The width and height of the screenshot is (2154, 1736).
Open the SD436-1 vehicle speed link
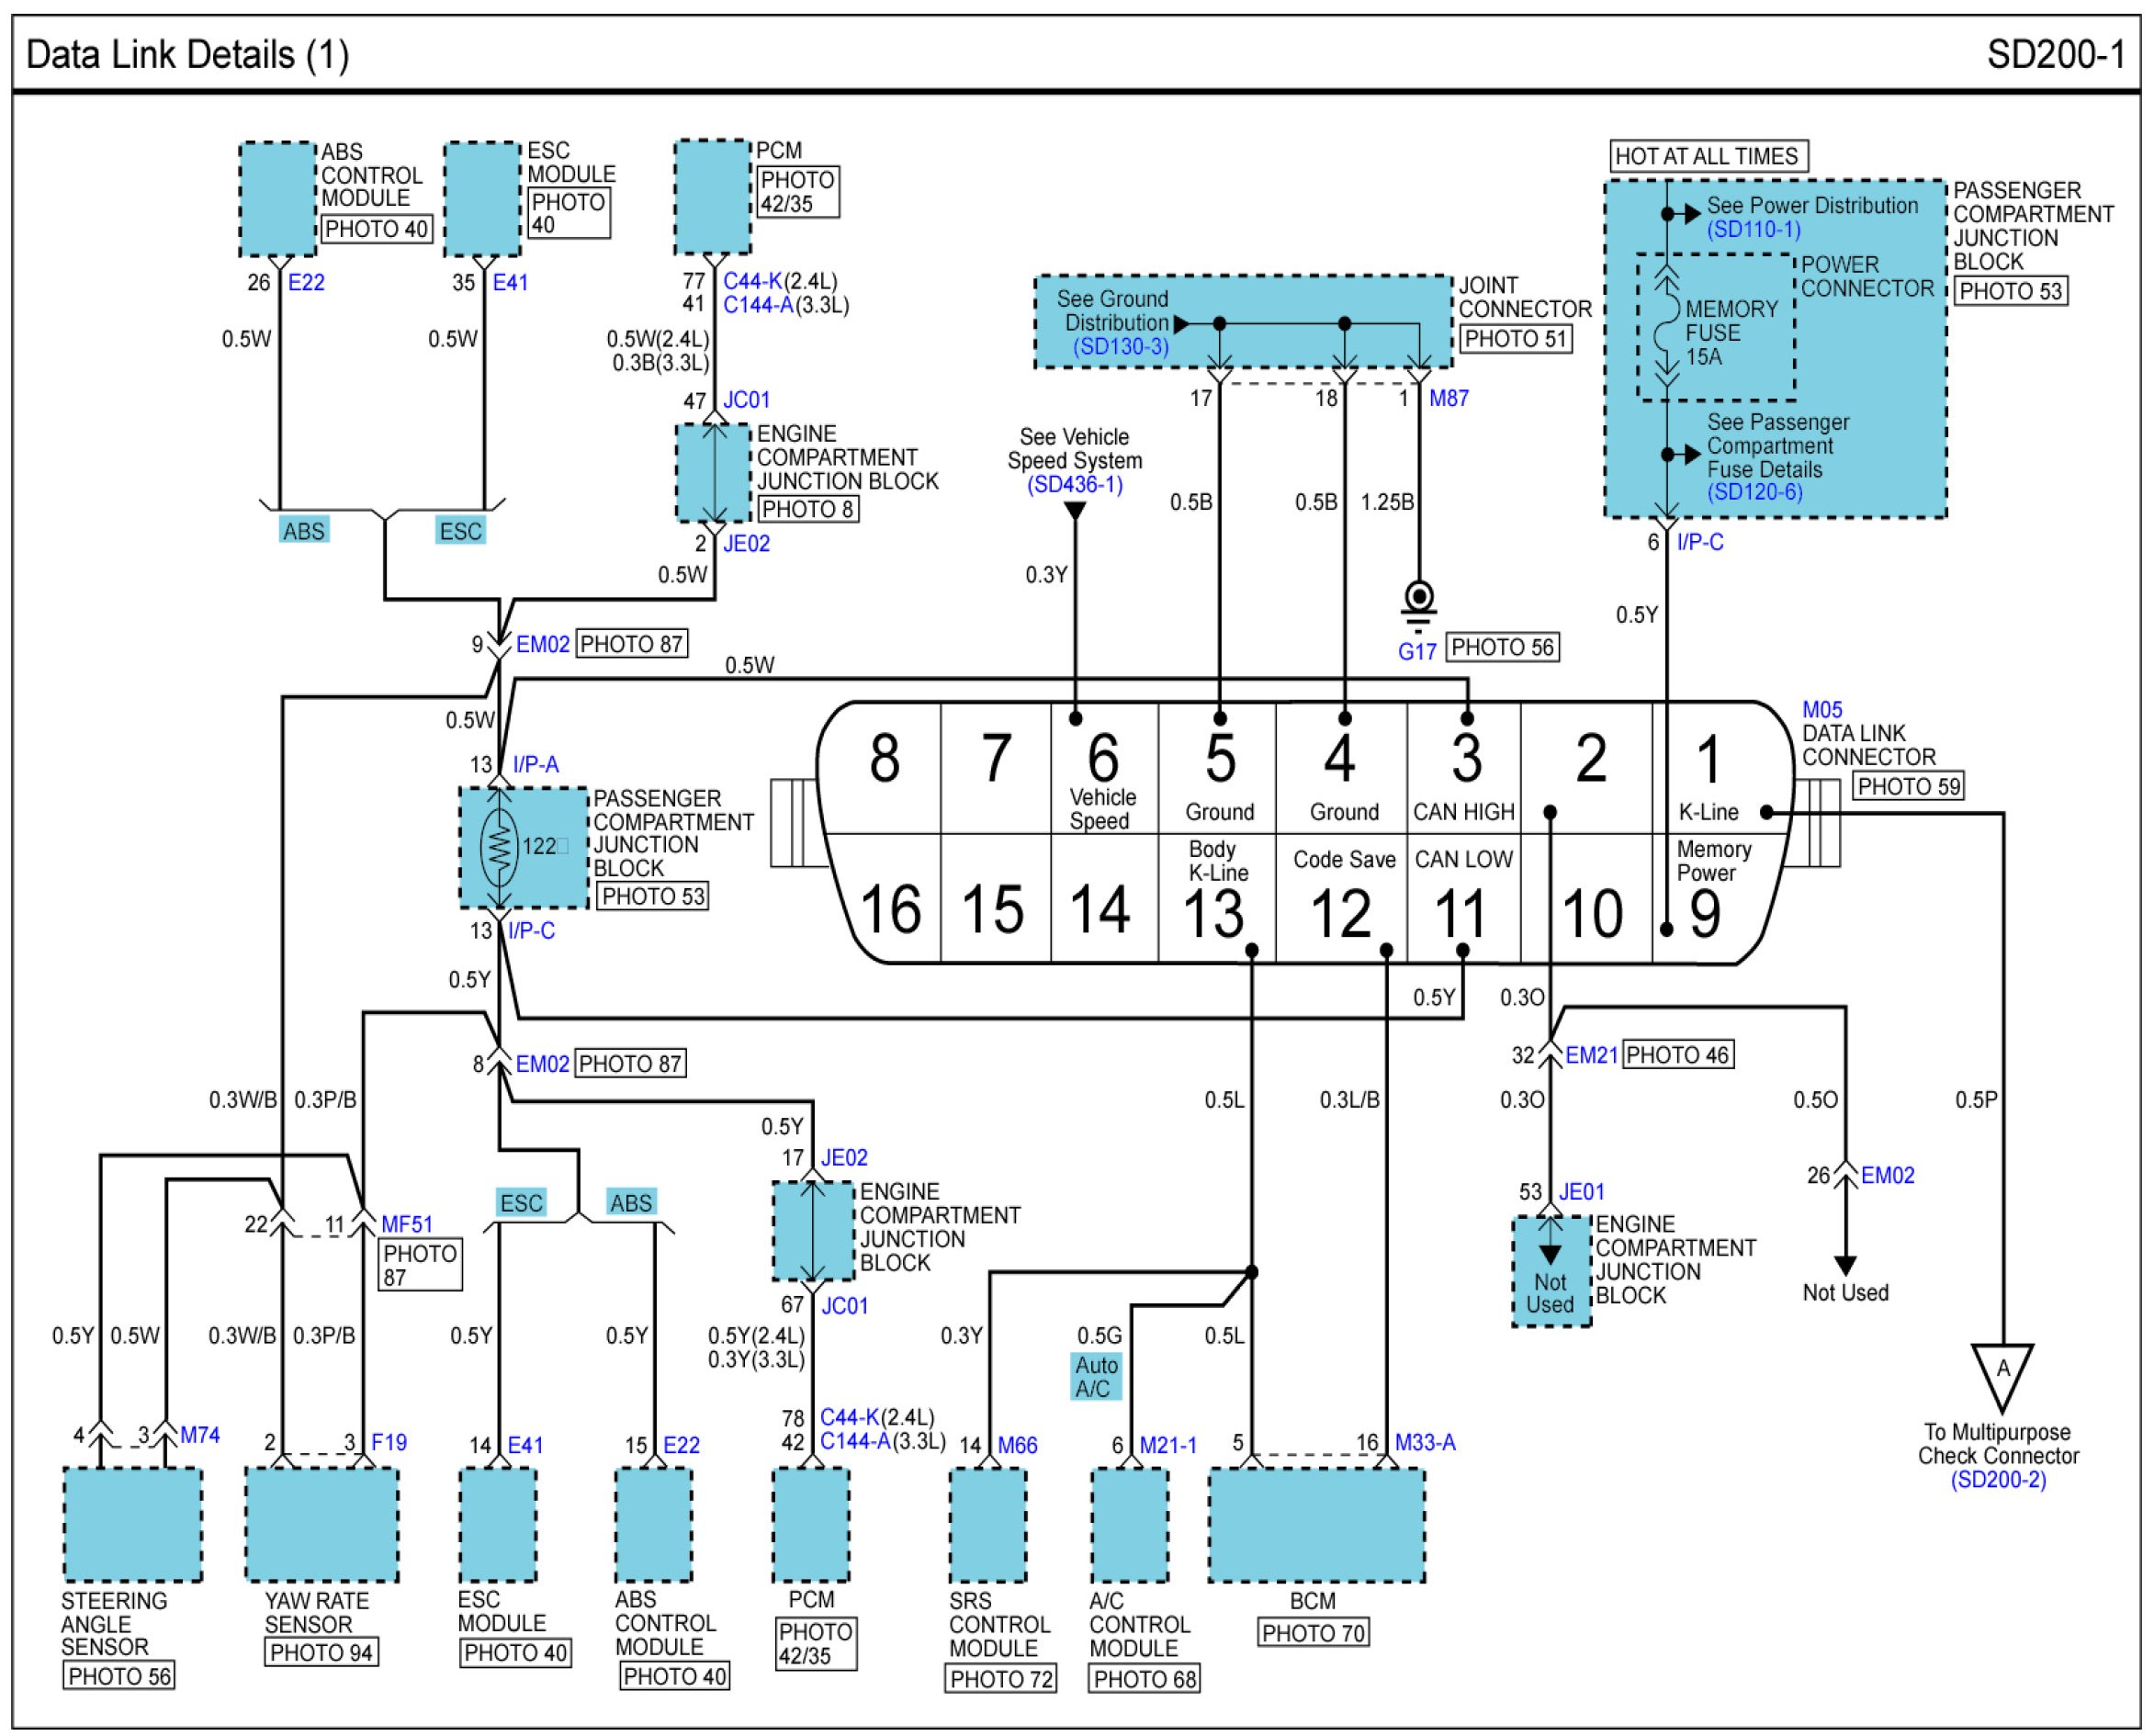click(x=1075, y=485)
